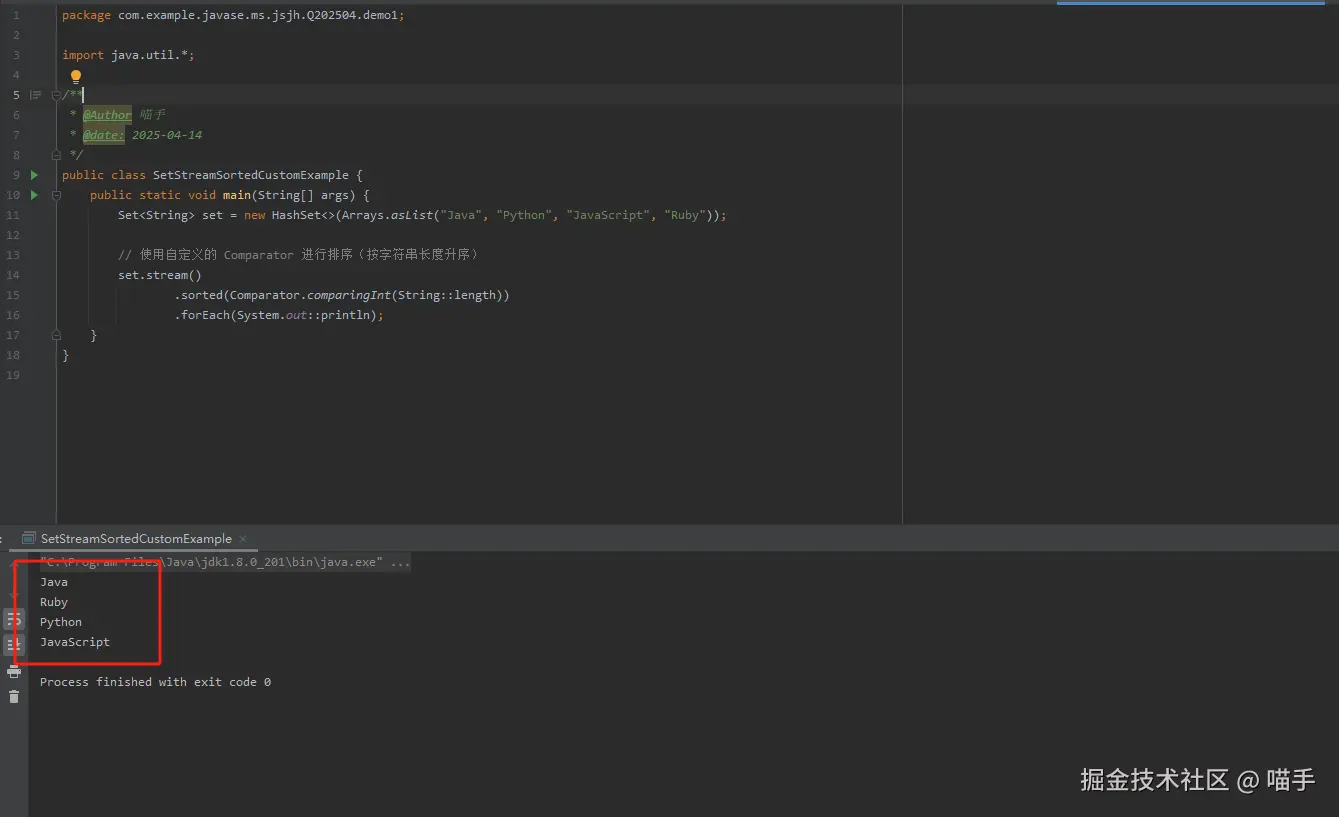Click line number 12 in the gutter
The width and height of the screenshot is (1339, 817).
click(x=13, y=235)
